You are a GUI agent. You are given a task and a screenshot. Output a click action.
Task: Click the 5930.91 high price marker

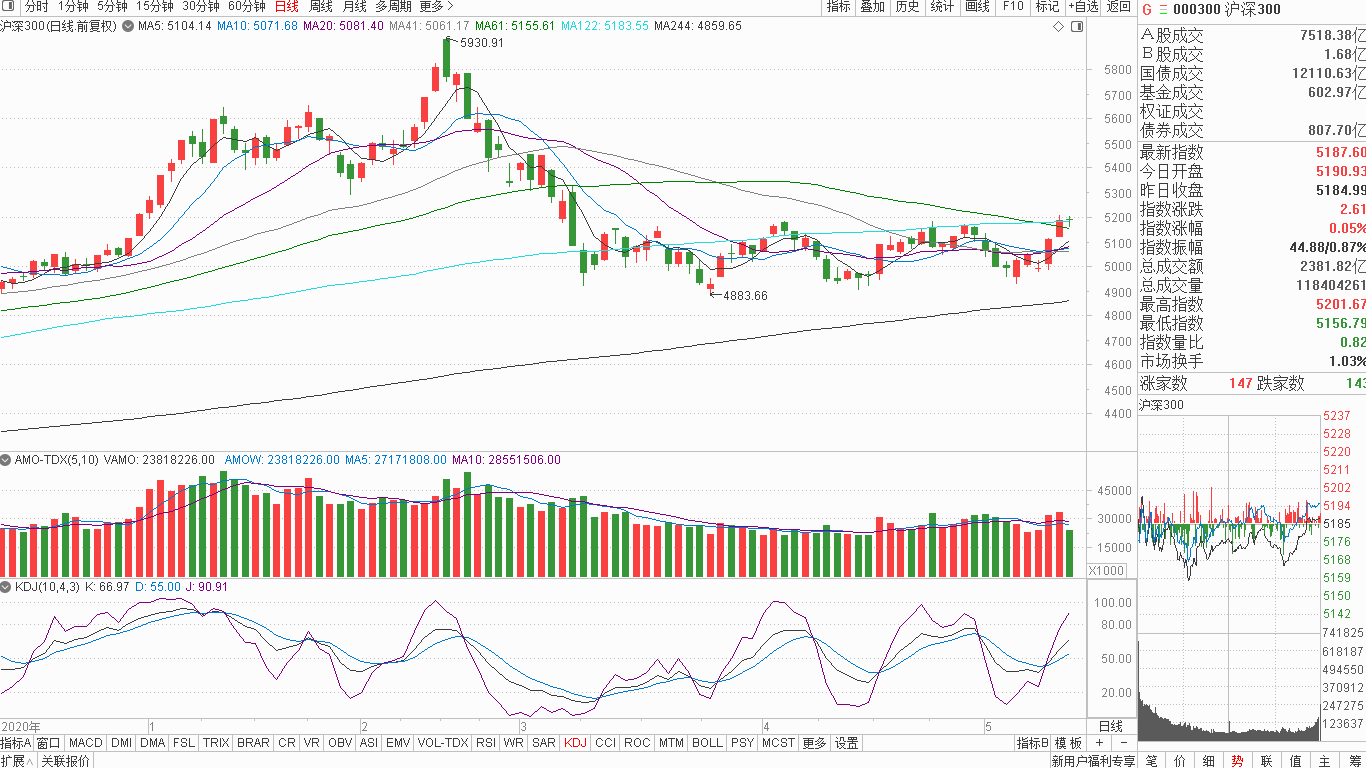click(x=481, y=43)
